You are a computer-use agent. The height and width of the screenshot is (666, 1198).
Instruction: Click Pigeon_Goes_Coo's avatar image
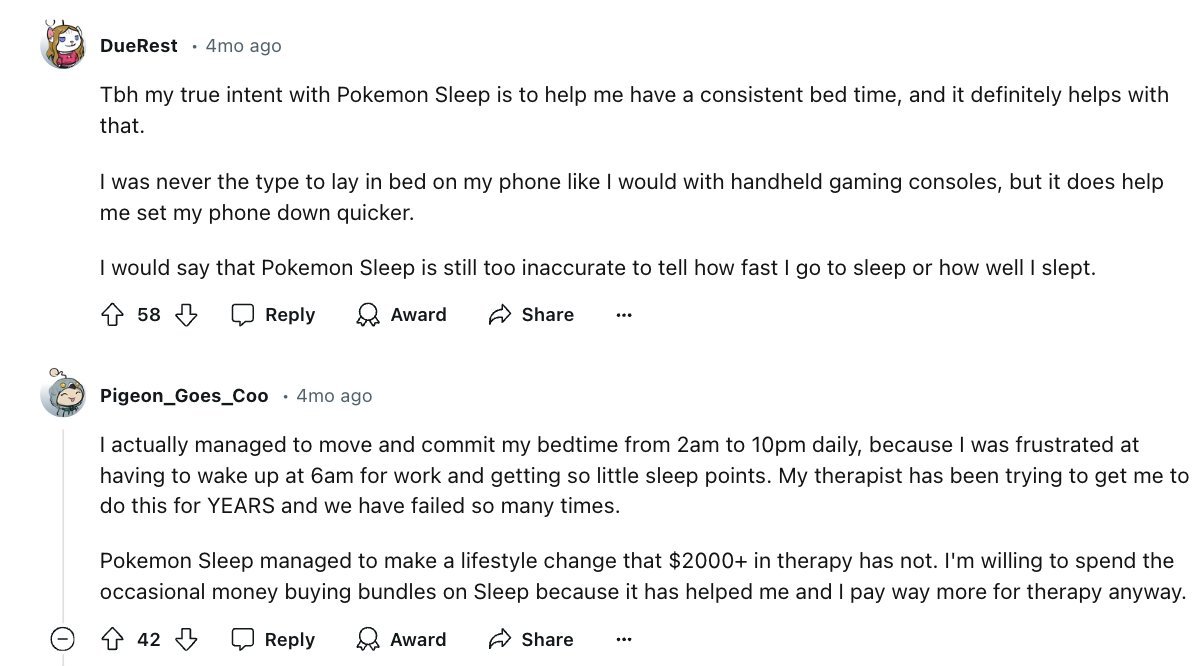pyautogui.click(x=63, y=394)
